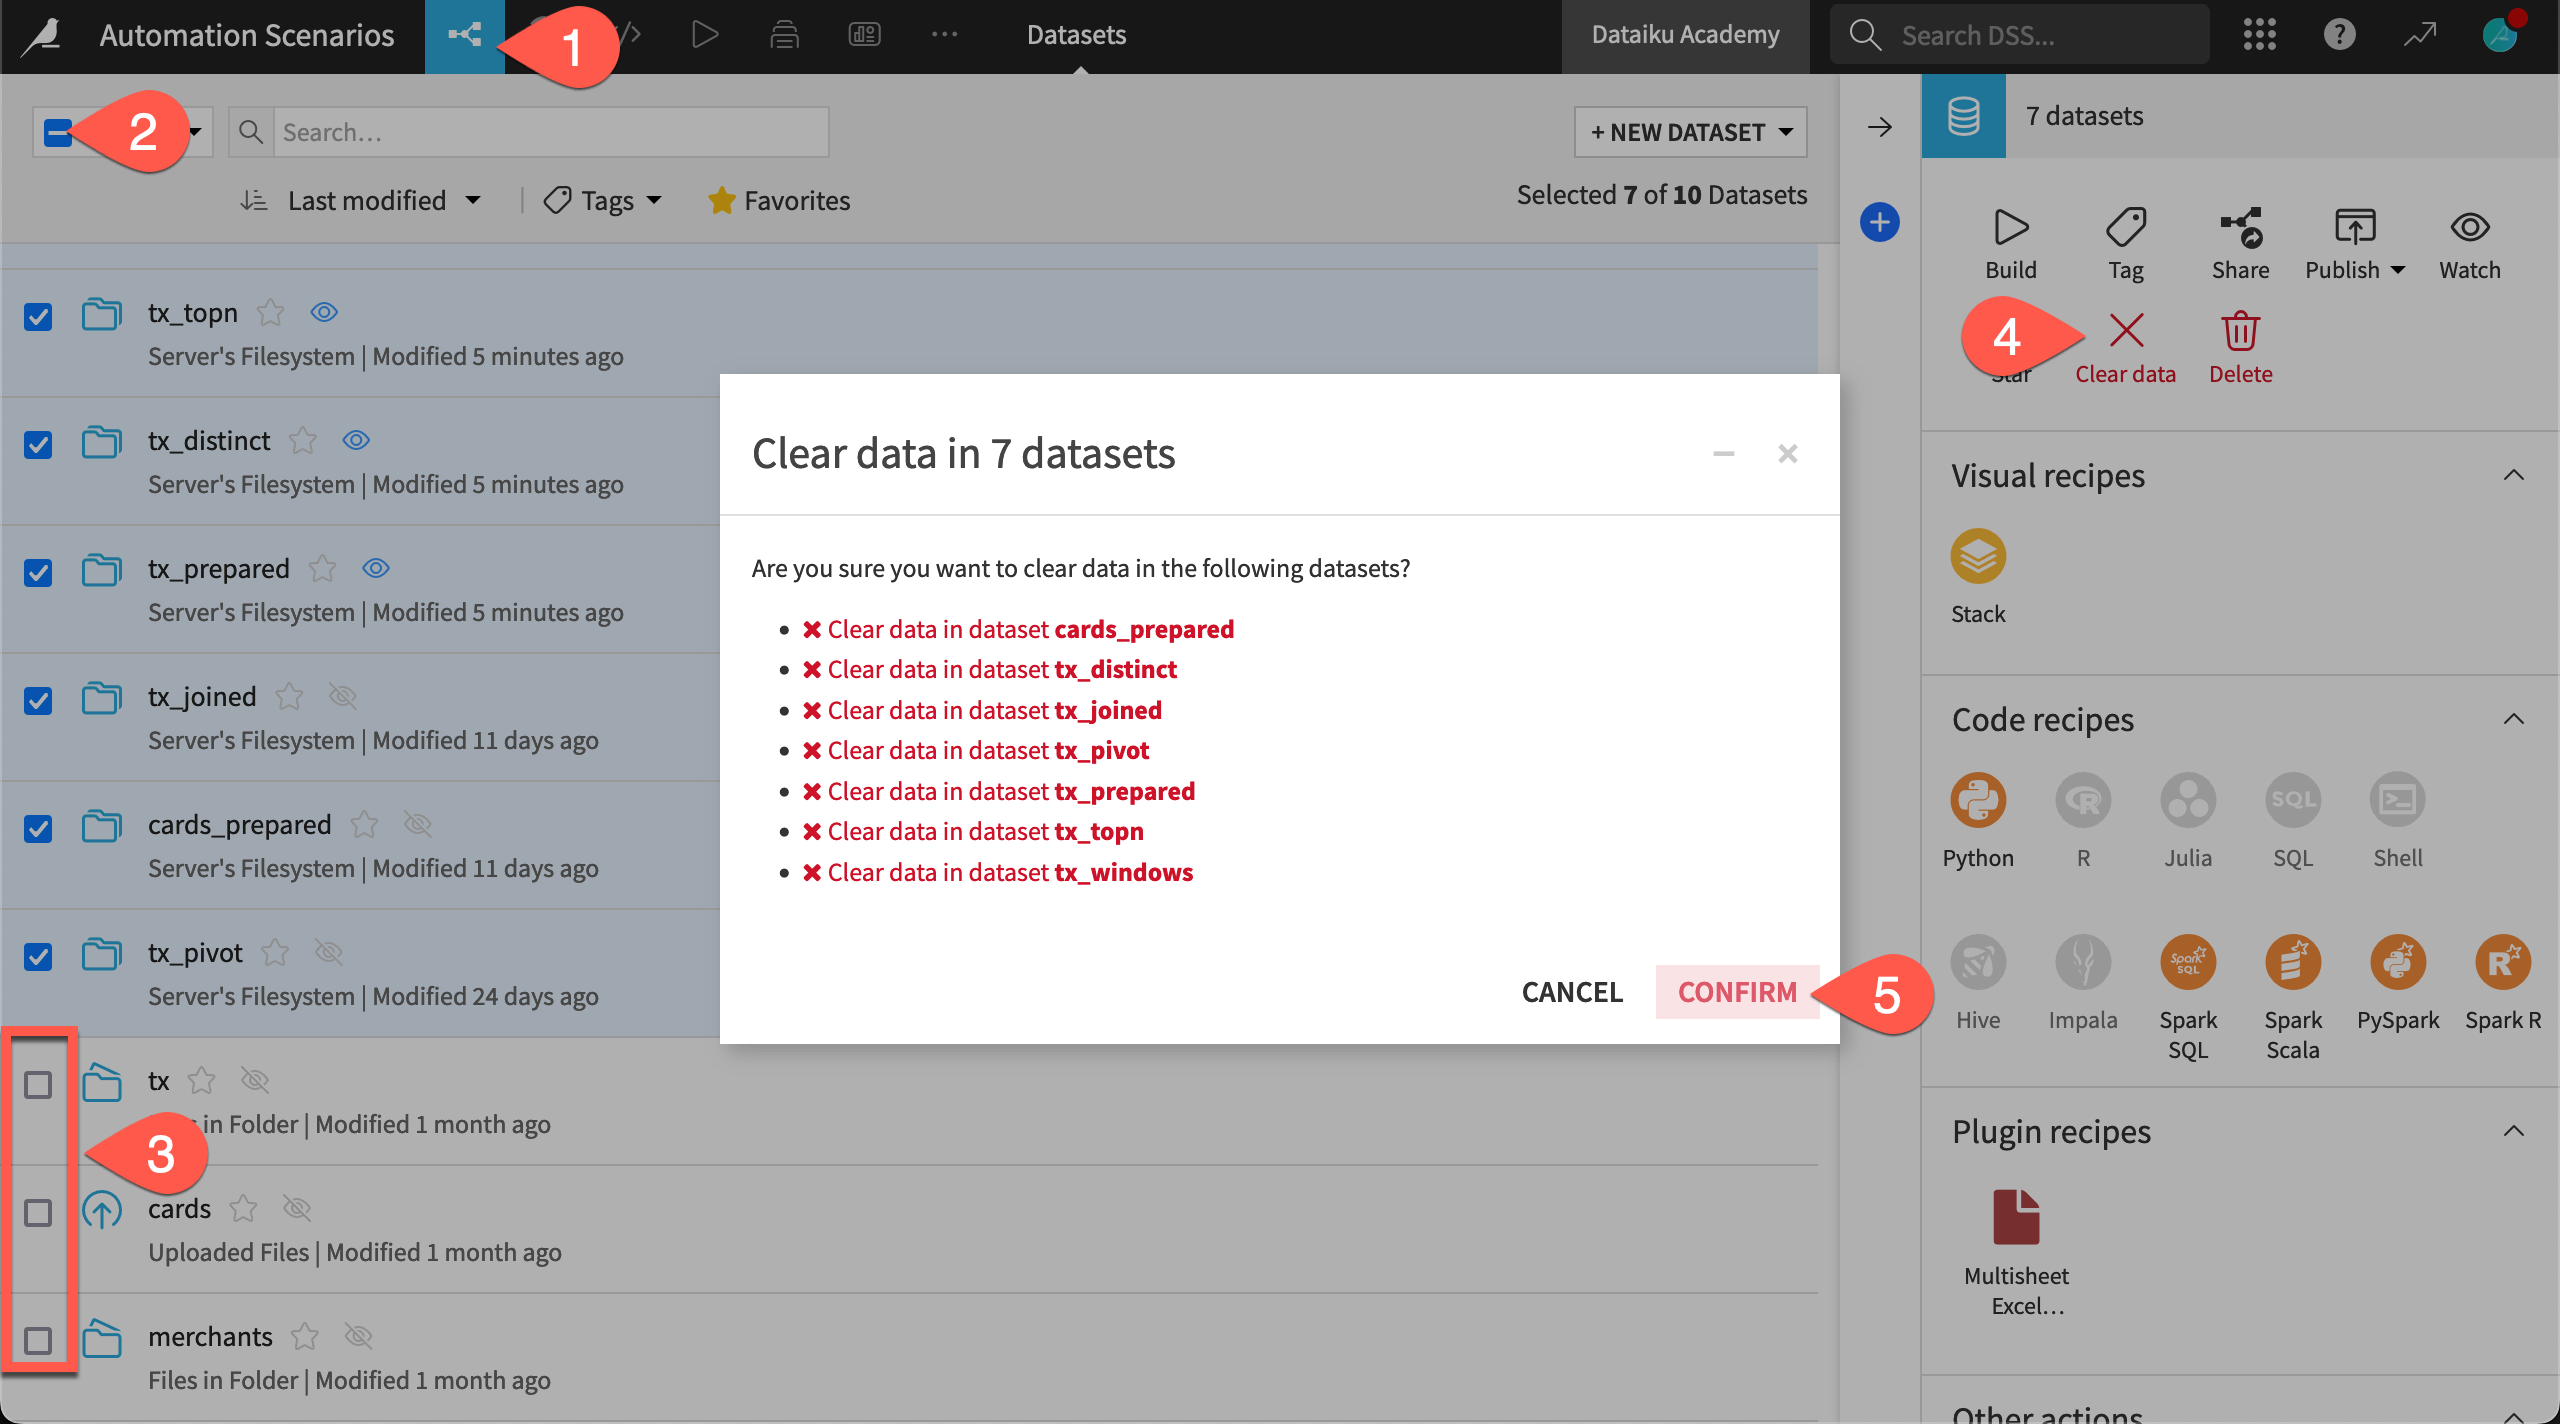Close the clear data dialog
This screenshot has height=1424, width=2560.
coord(1788,454)
